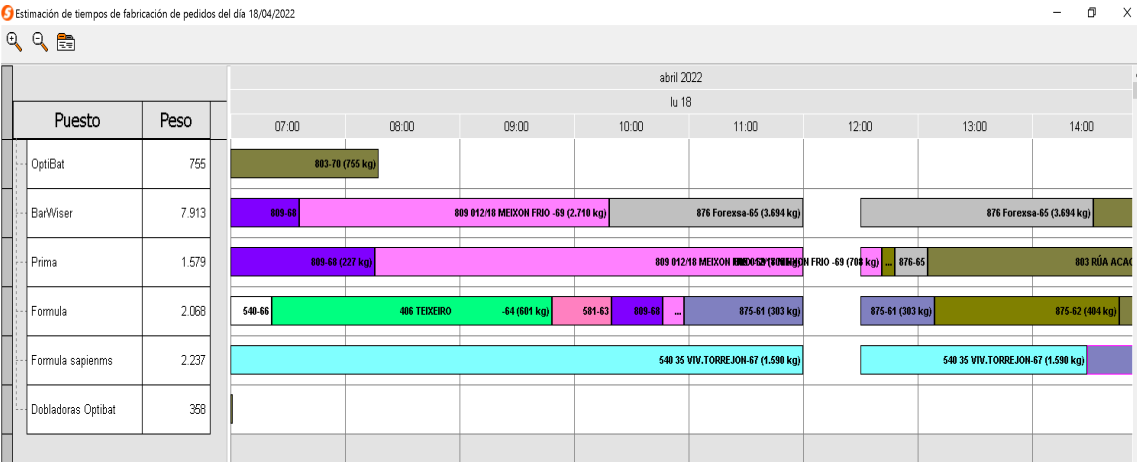Click the green 406 TEIXEIRO task bar
1137x464 pixels.
(x=411, y=311)
